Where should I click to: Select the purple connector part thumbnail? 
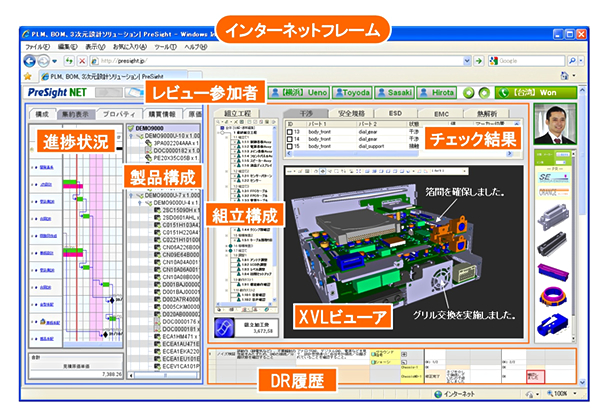(x=553, y=271)
